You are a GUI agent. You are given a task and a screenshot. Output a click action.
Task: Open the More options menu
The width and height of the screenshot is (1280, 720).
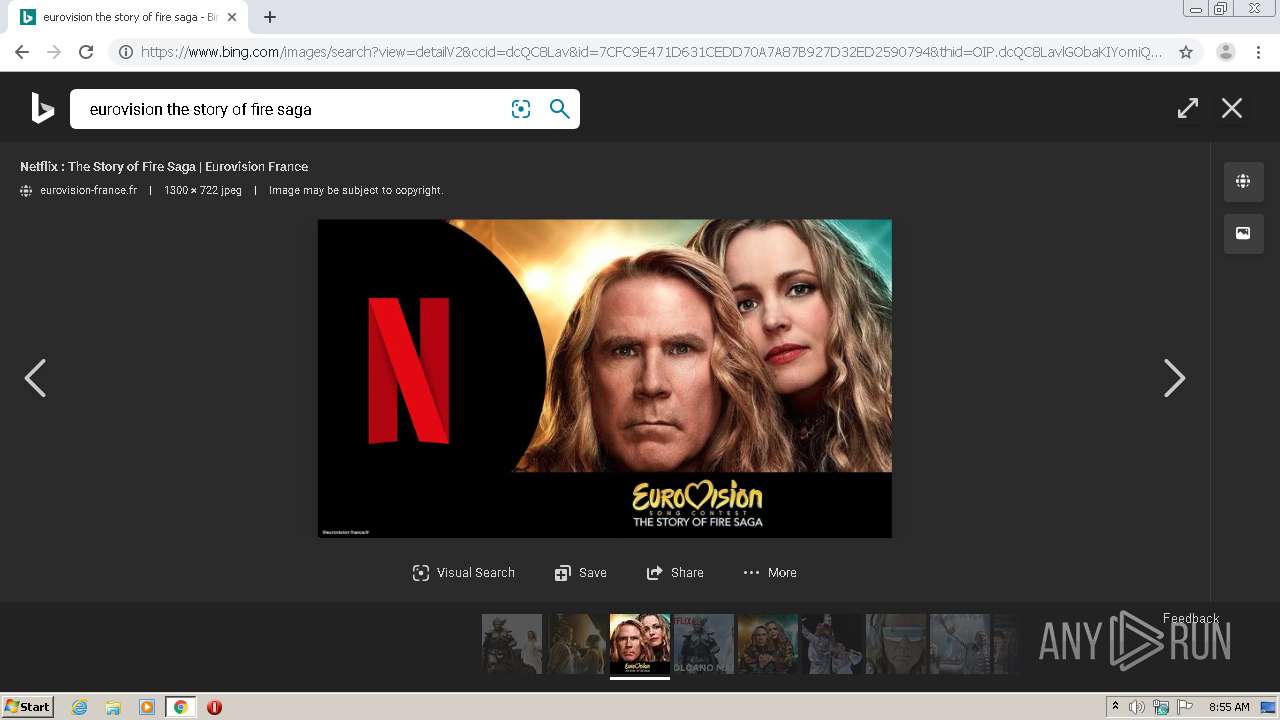point(770,573)
